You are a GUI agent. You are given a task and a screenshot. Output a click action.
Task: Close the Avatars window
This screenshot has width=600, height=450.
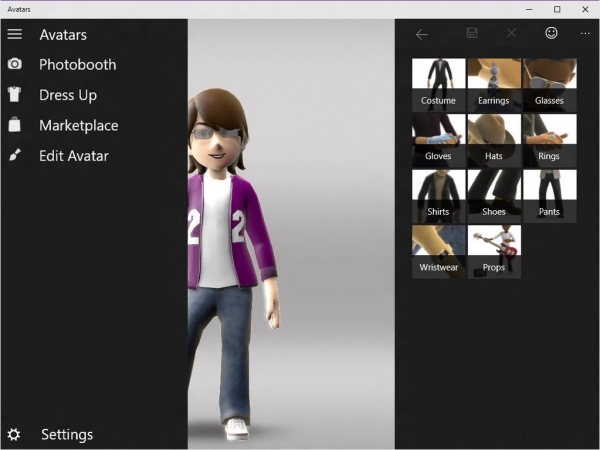tap(585, 9)
